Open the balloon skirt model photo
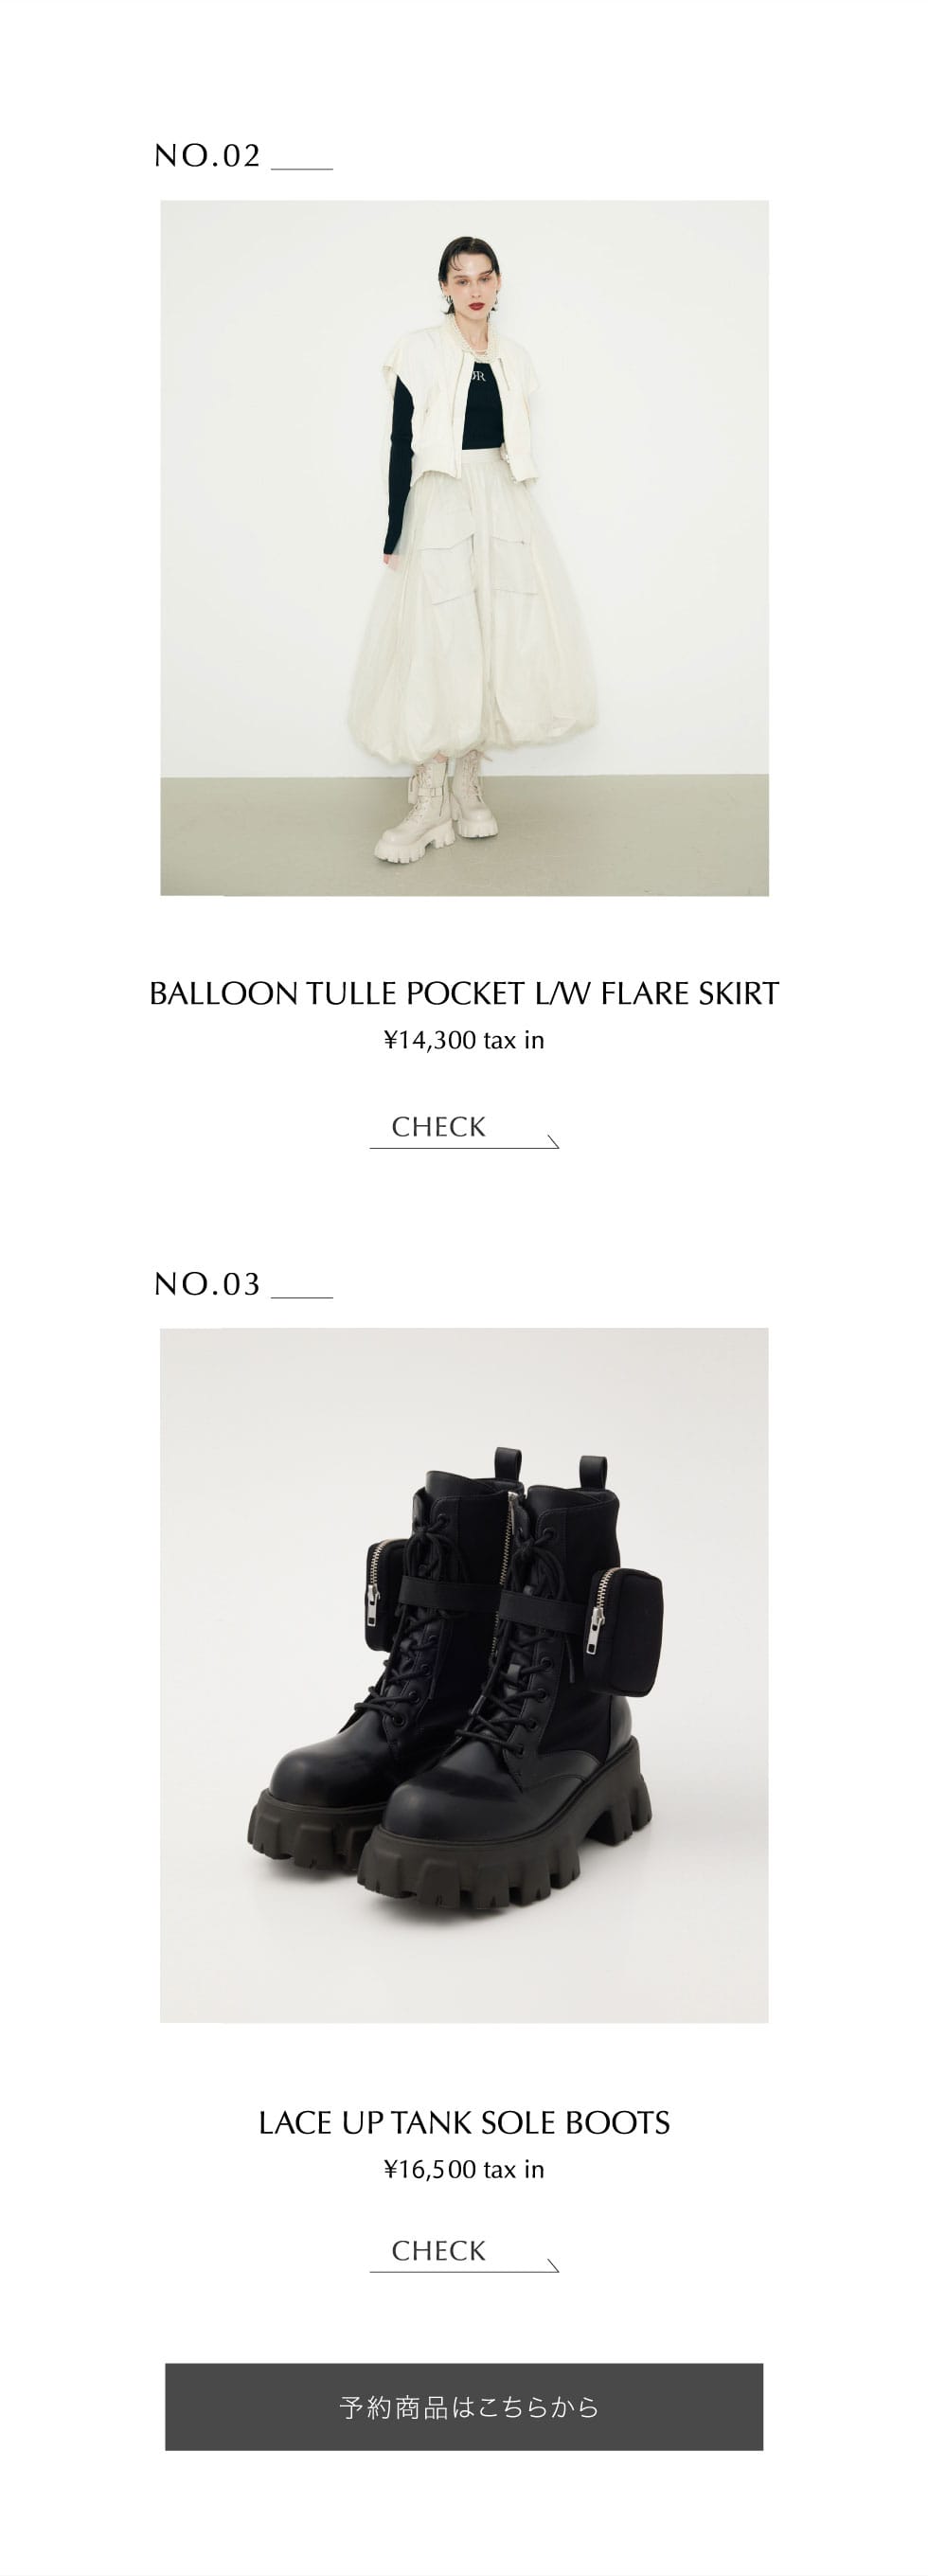 click(x=464, y=548)
